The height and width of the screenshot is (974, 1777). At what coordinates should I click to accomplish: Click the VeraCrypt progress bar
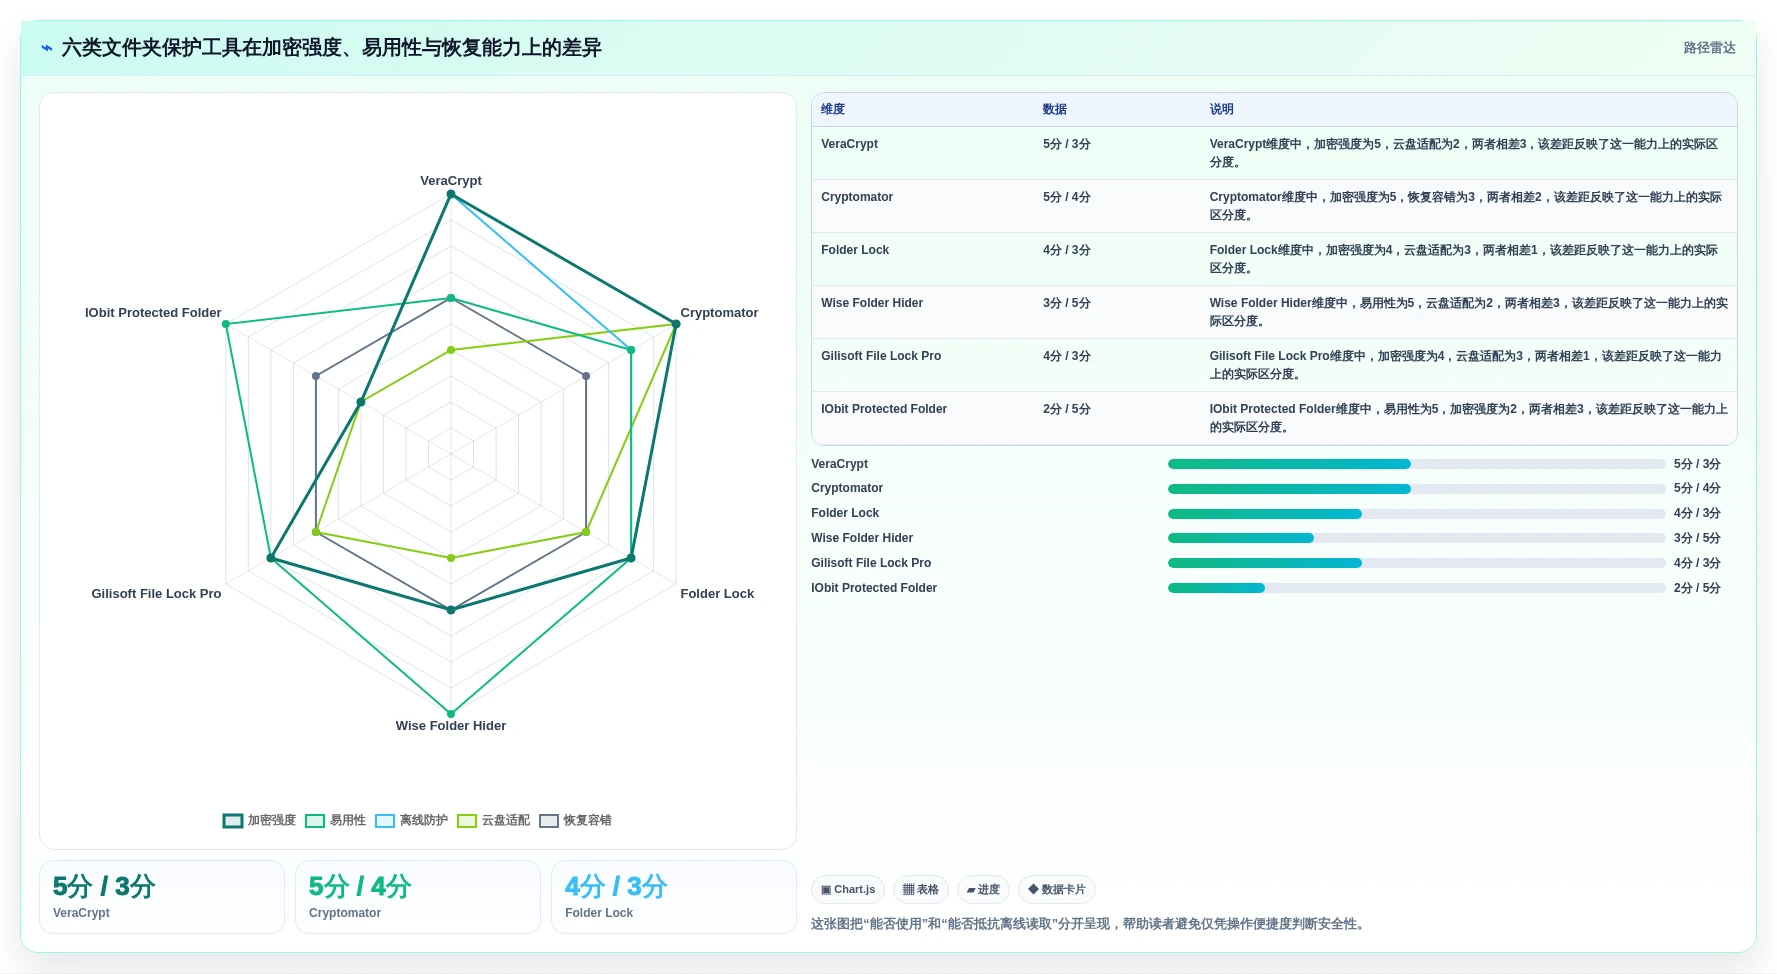click(1416, 464)
